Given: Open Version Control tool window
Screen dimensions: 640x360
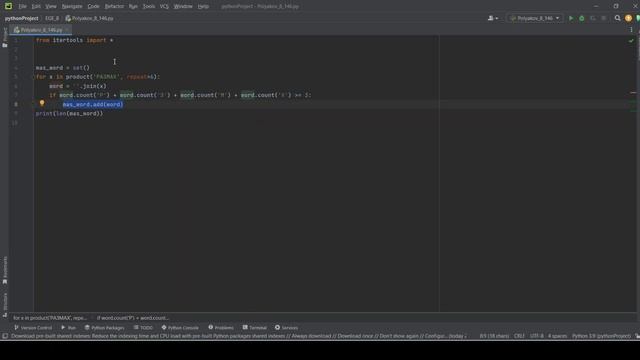Looking at the screenshot, I should 33,328.
